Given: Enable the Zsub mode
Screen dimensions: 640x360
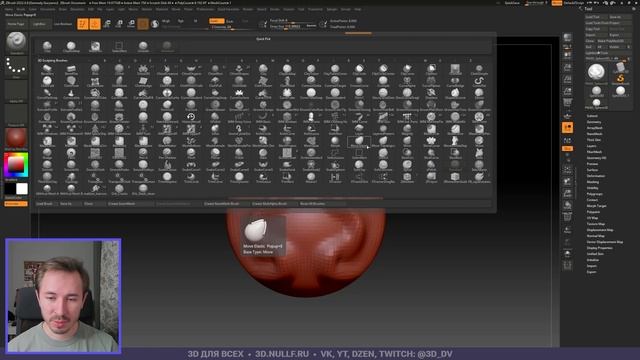Looking at the screenshot, I should pos(230,21).
